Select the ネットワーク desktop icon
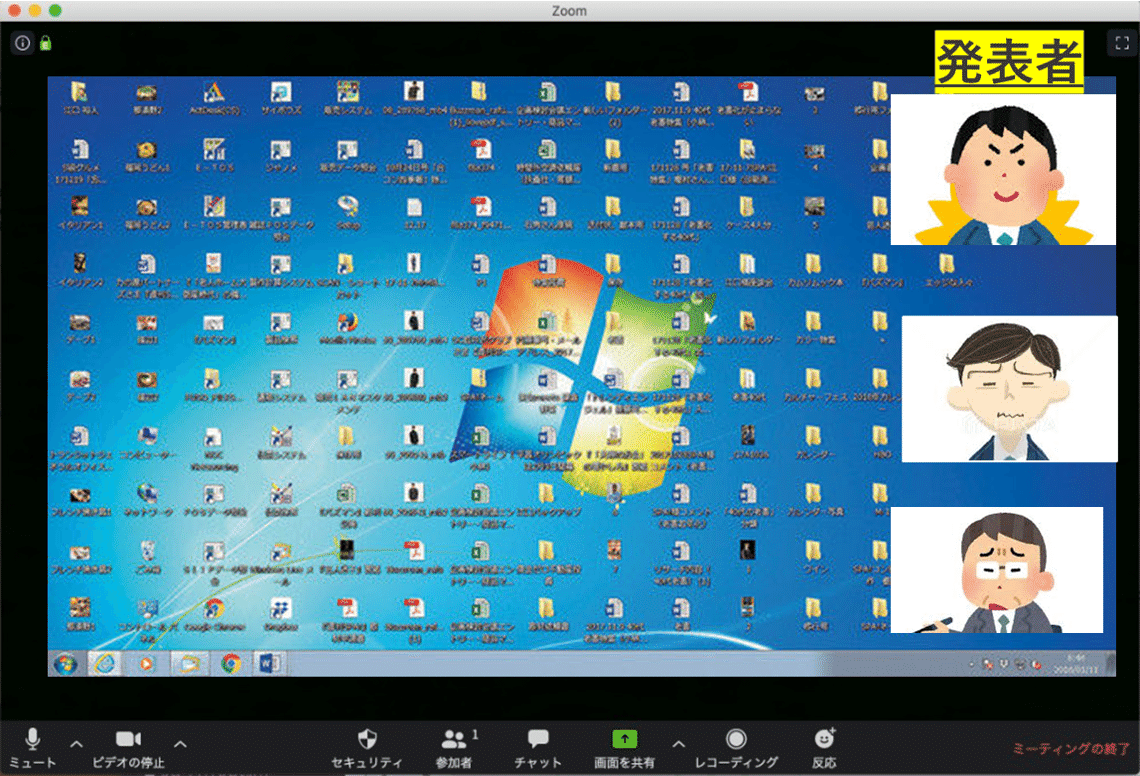1140x776 pixels. (x=147, y=500)
